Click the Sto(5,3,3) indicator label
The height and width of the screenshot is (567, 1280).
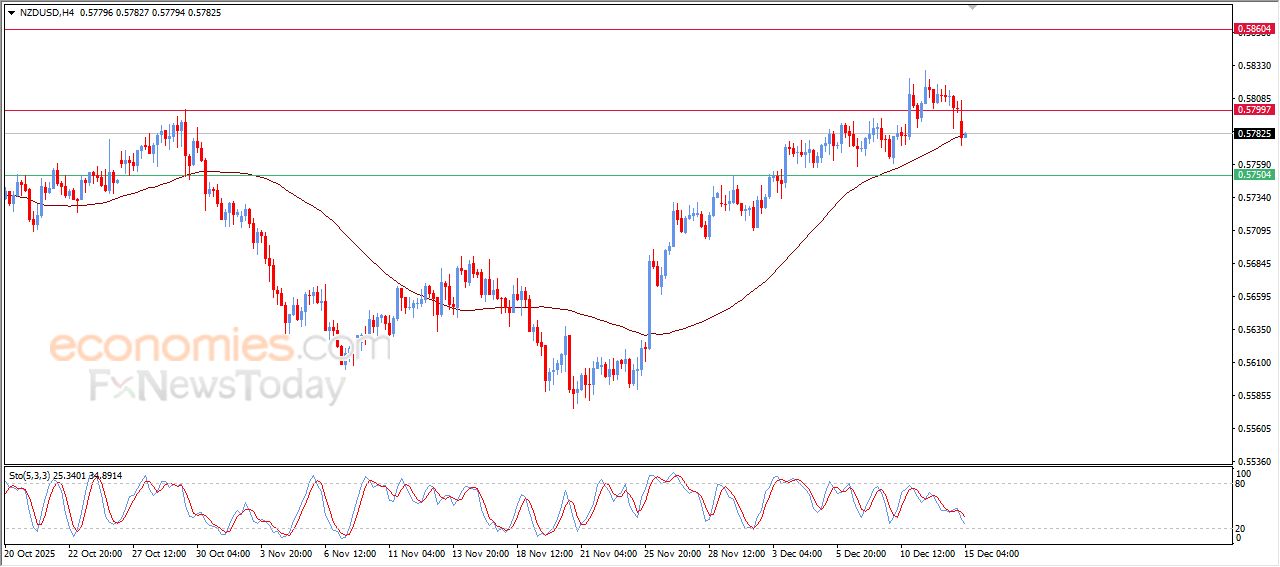click(35, 476)
